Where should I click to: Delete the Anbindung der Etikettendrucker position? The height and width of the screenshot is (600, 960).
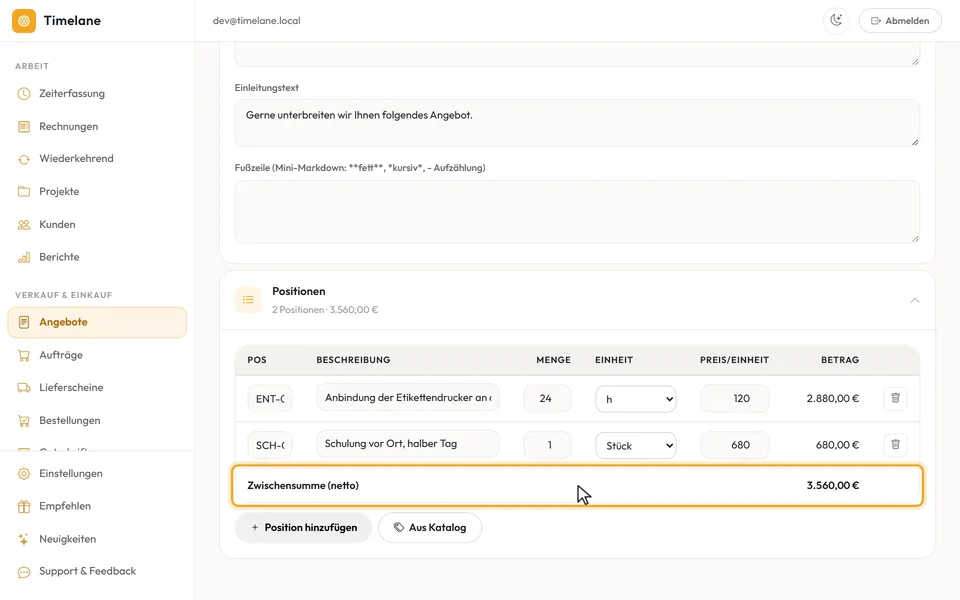(895, 398)
